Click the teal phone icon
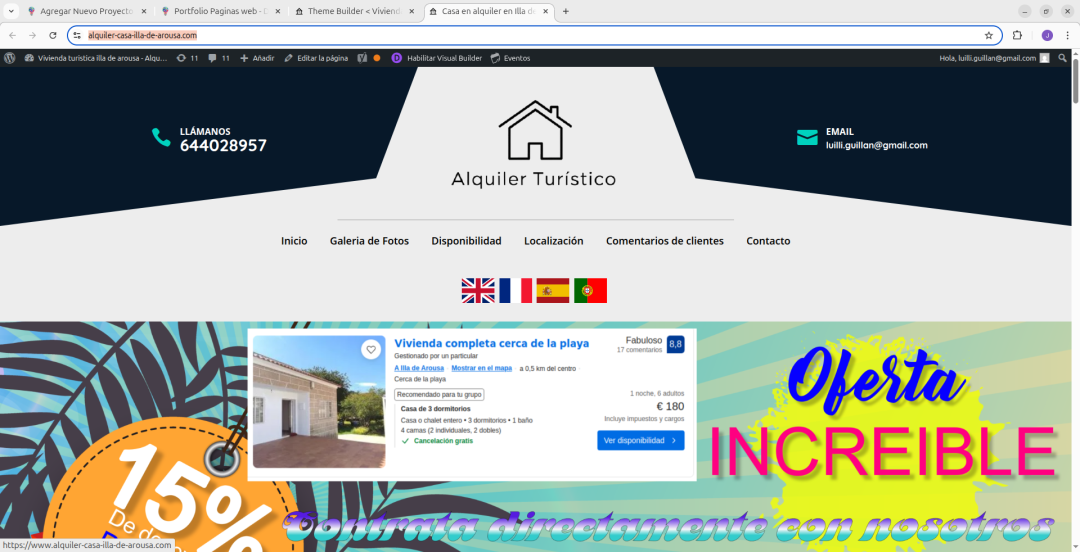This screenshot has width=1080, height=552. pos(161,137)
